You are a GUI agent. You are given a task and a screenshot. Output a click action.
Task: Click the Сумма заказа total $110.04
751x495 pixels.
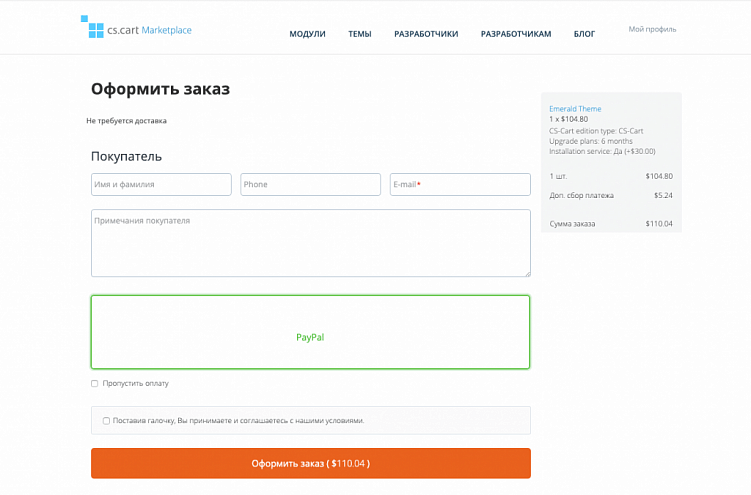(x=659, y=224)
